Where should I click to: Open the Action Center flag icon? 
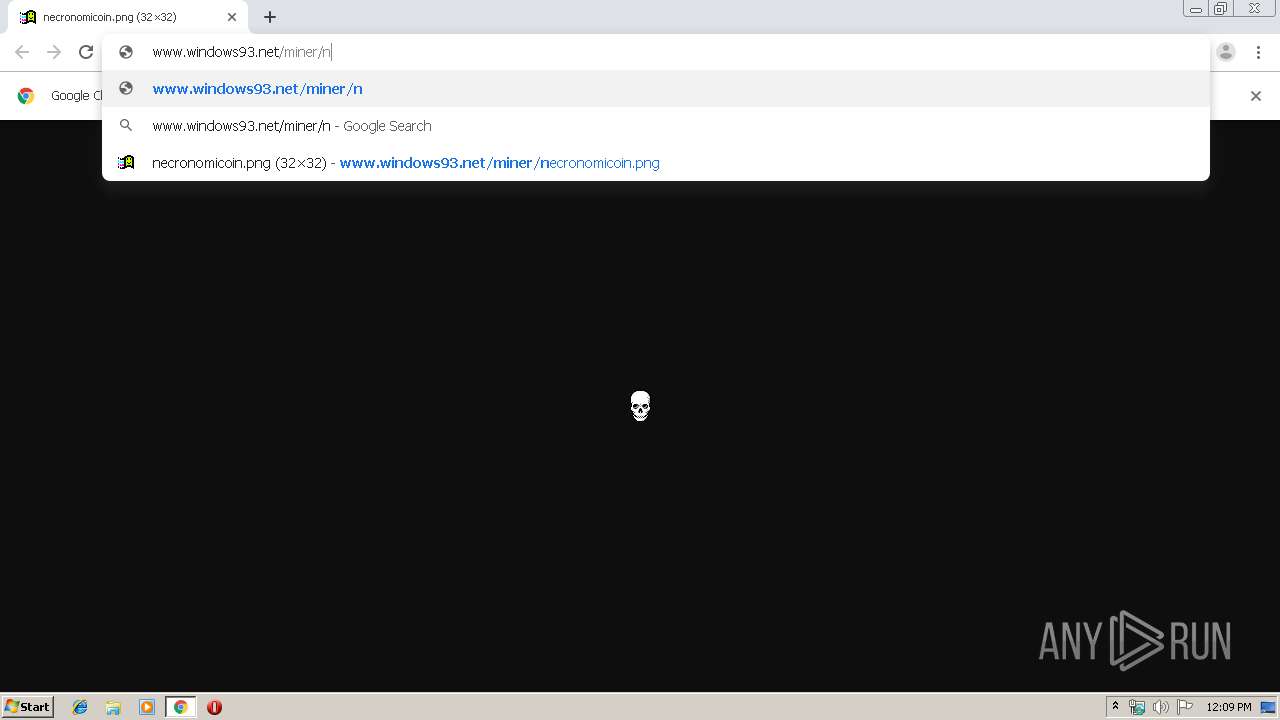click(x=1185, y=707)
